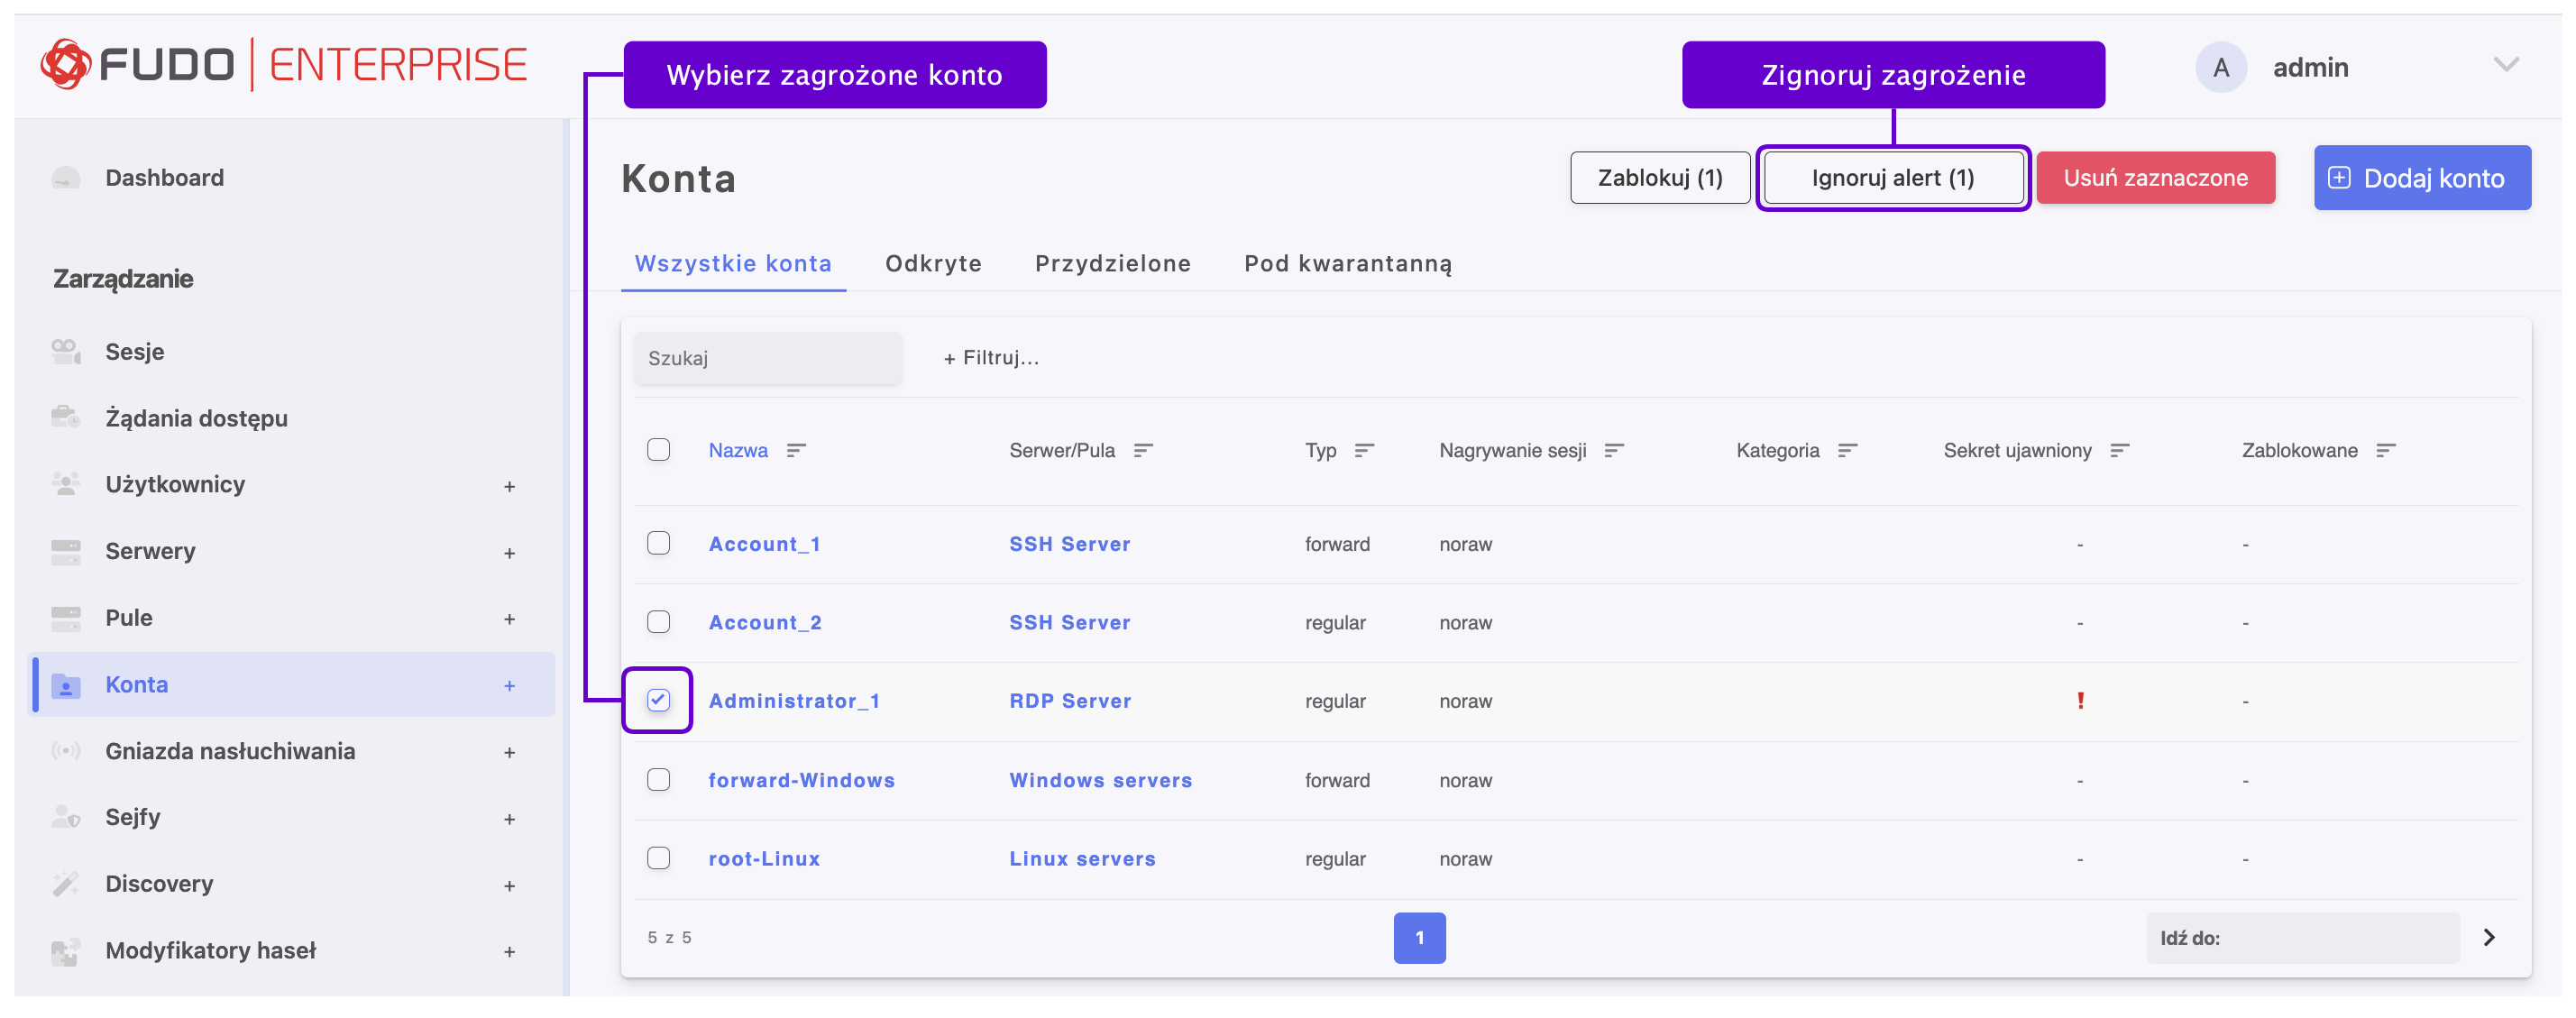Open the forward-Windows account link

click(x=801, y=780)
